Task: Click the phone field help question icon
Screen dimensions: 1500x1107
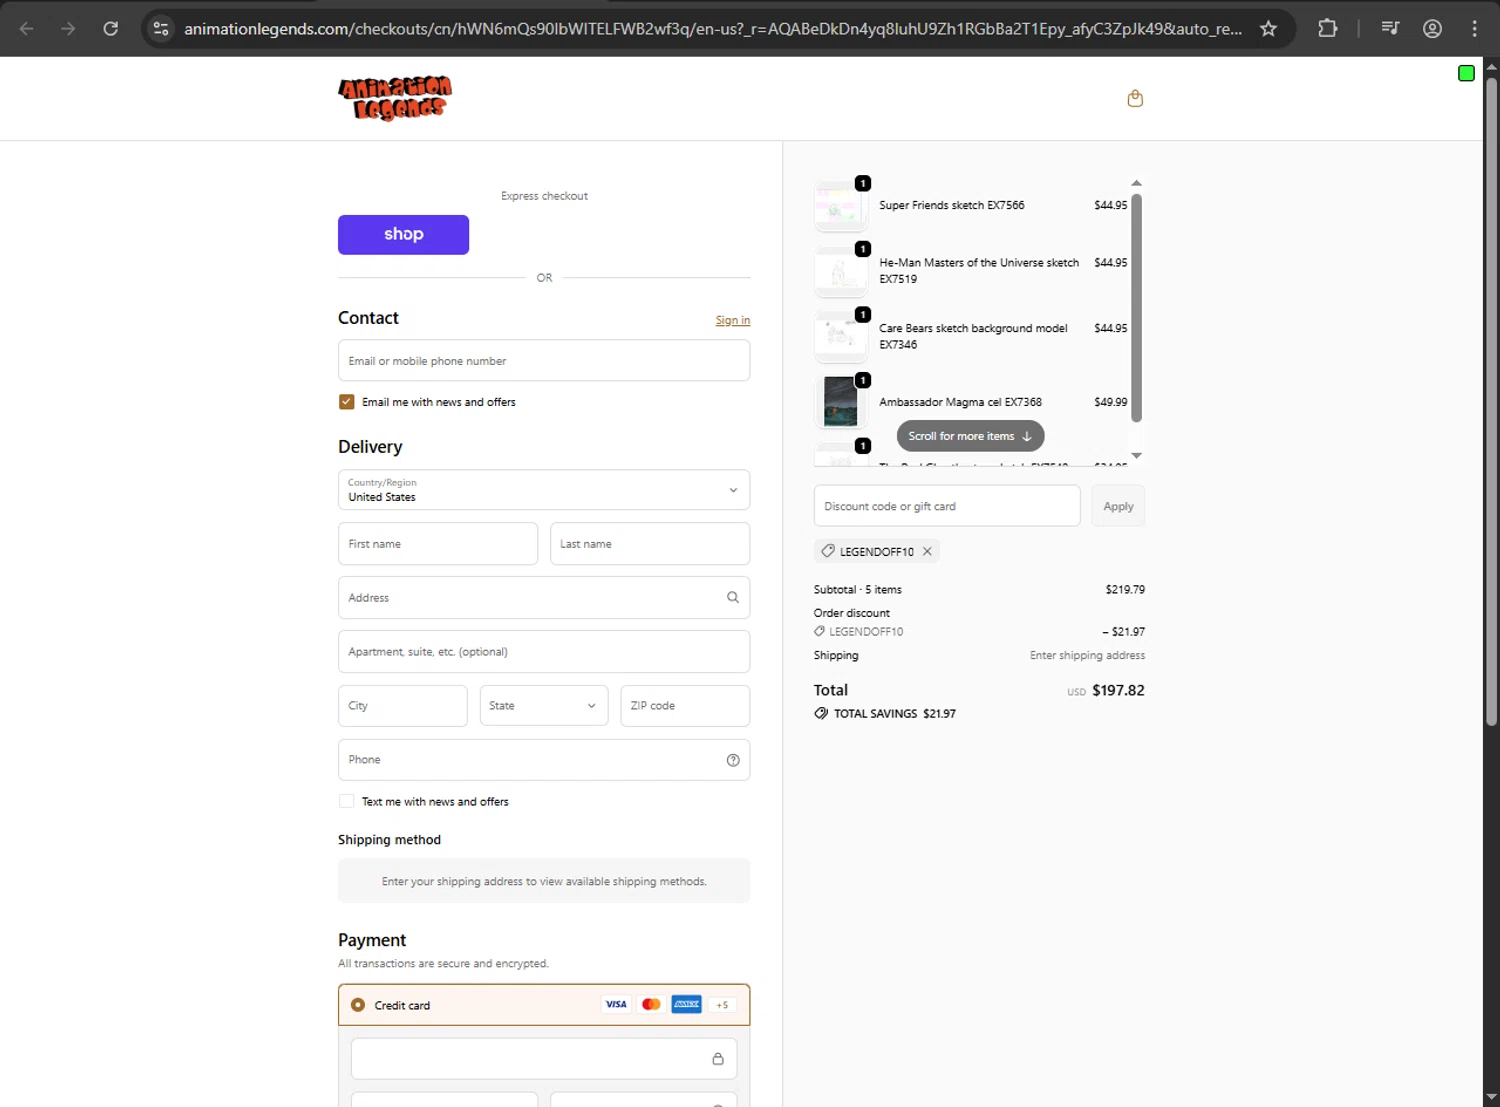Action: click(x=733, y=760)
